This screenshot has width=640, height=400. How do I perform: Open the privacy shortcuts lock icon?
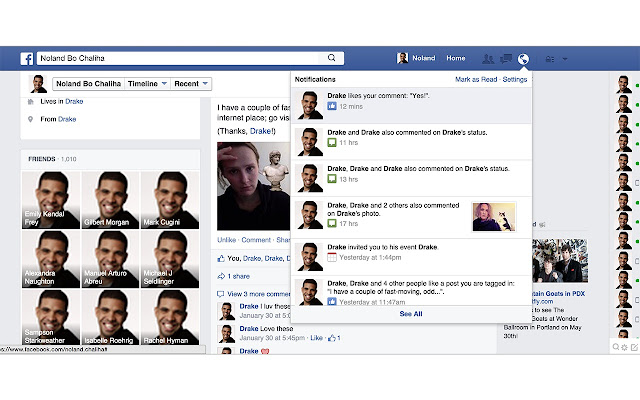(550, 59)
